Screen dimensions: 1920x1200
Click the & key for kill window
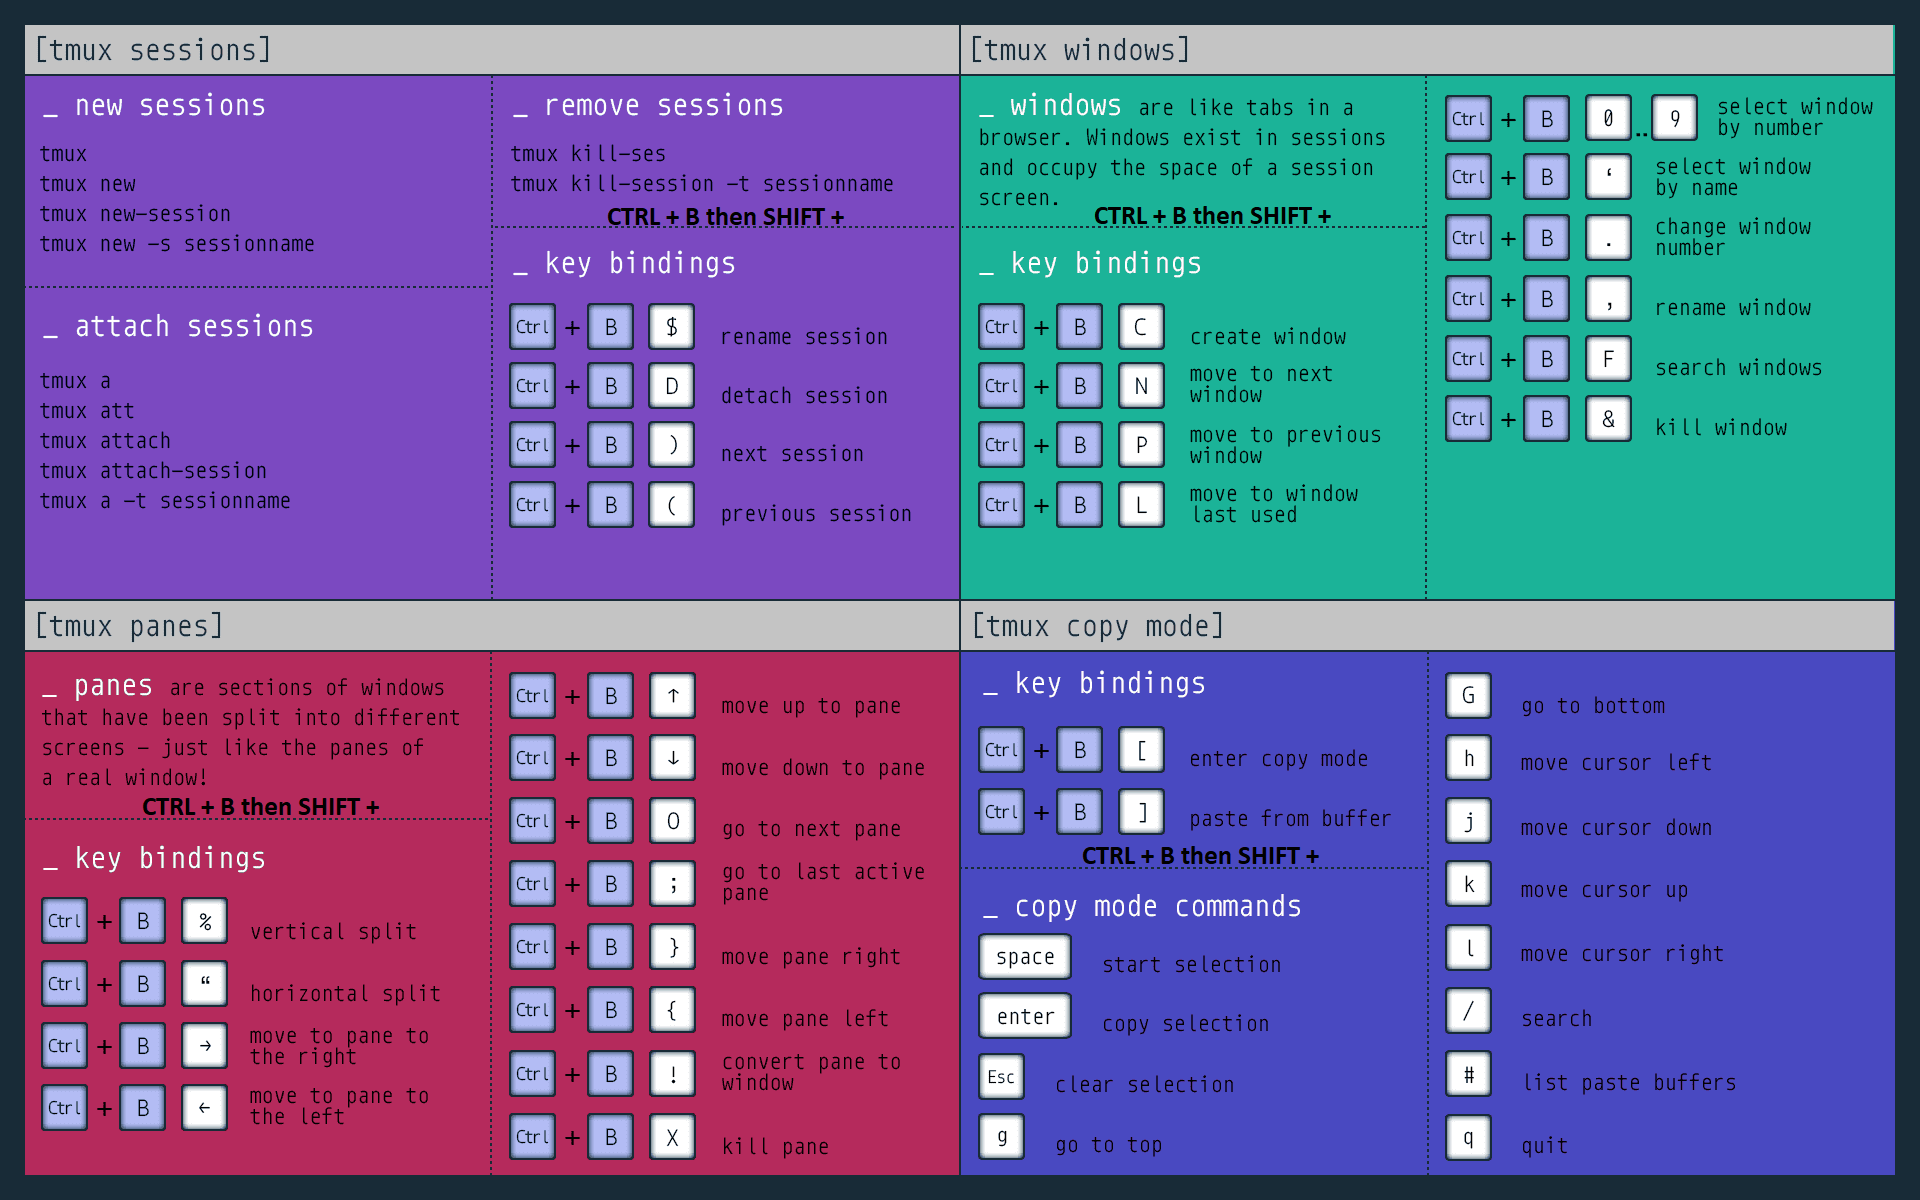[x=1608, y=419]
